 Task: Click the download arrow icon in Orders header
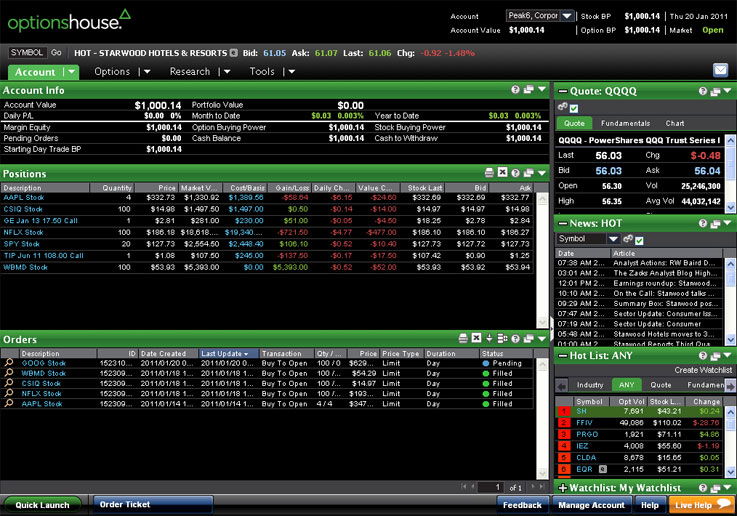(x=489, y=338)
